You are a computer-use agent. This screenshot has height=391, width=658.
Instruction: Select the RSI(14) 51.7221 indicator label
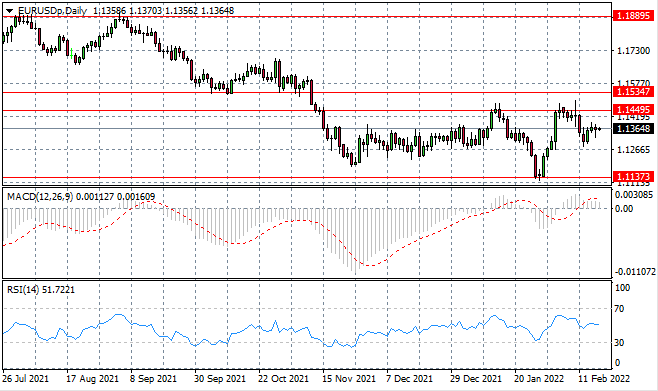[41, 290]
